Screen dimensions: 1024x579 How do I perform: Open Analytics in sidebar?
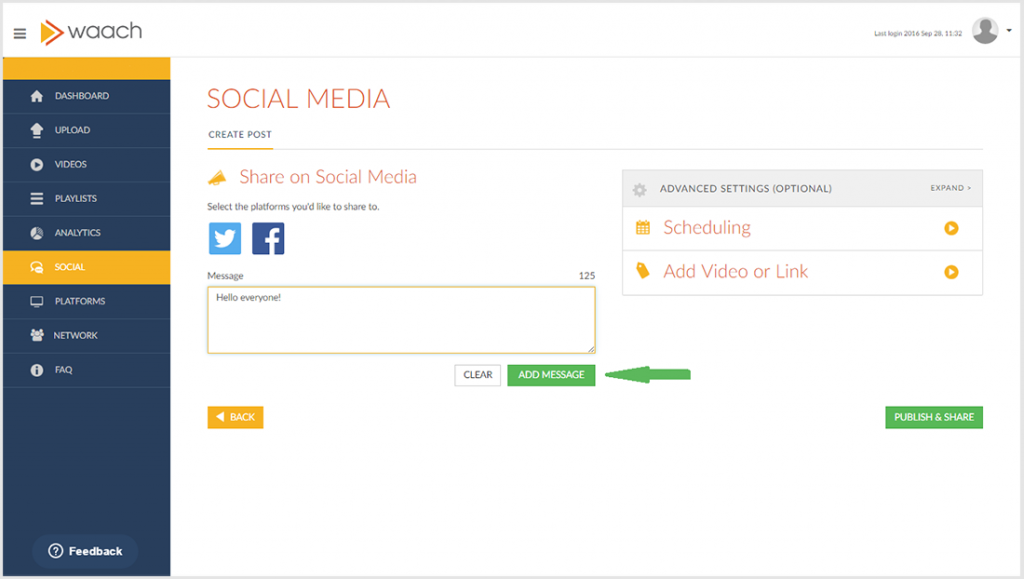pos(86,233)
